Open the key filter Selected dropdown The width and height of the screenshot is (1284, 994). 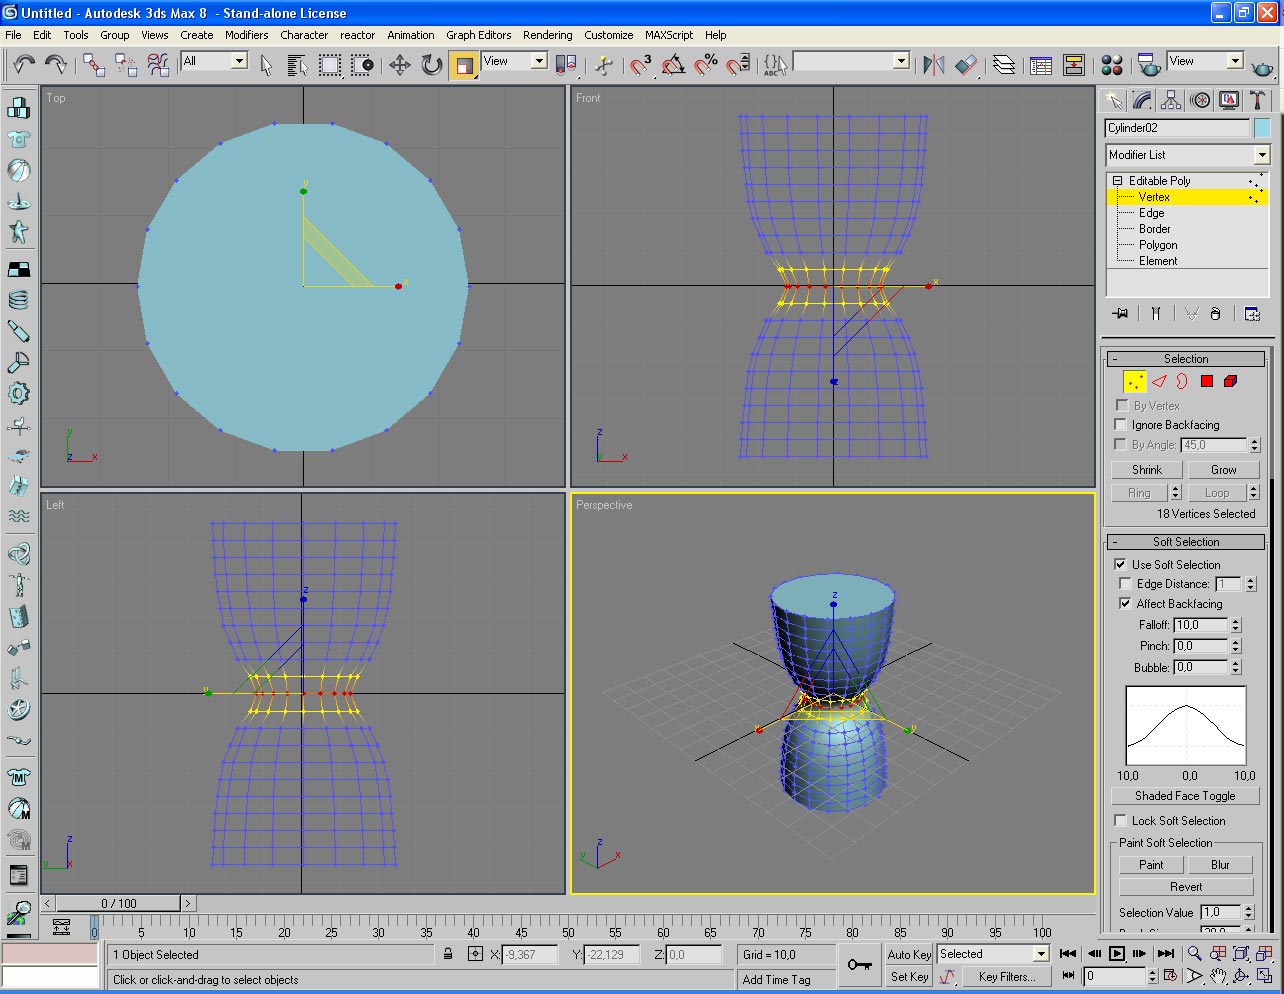[x=1041, y=954]
